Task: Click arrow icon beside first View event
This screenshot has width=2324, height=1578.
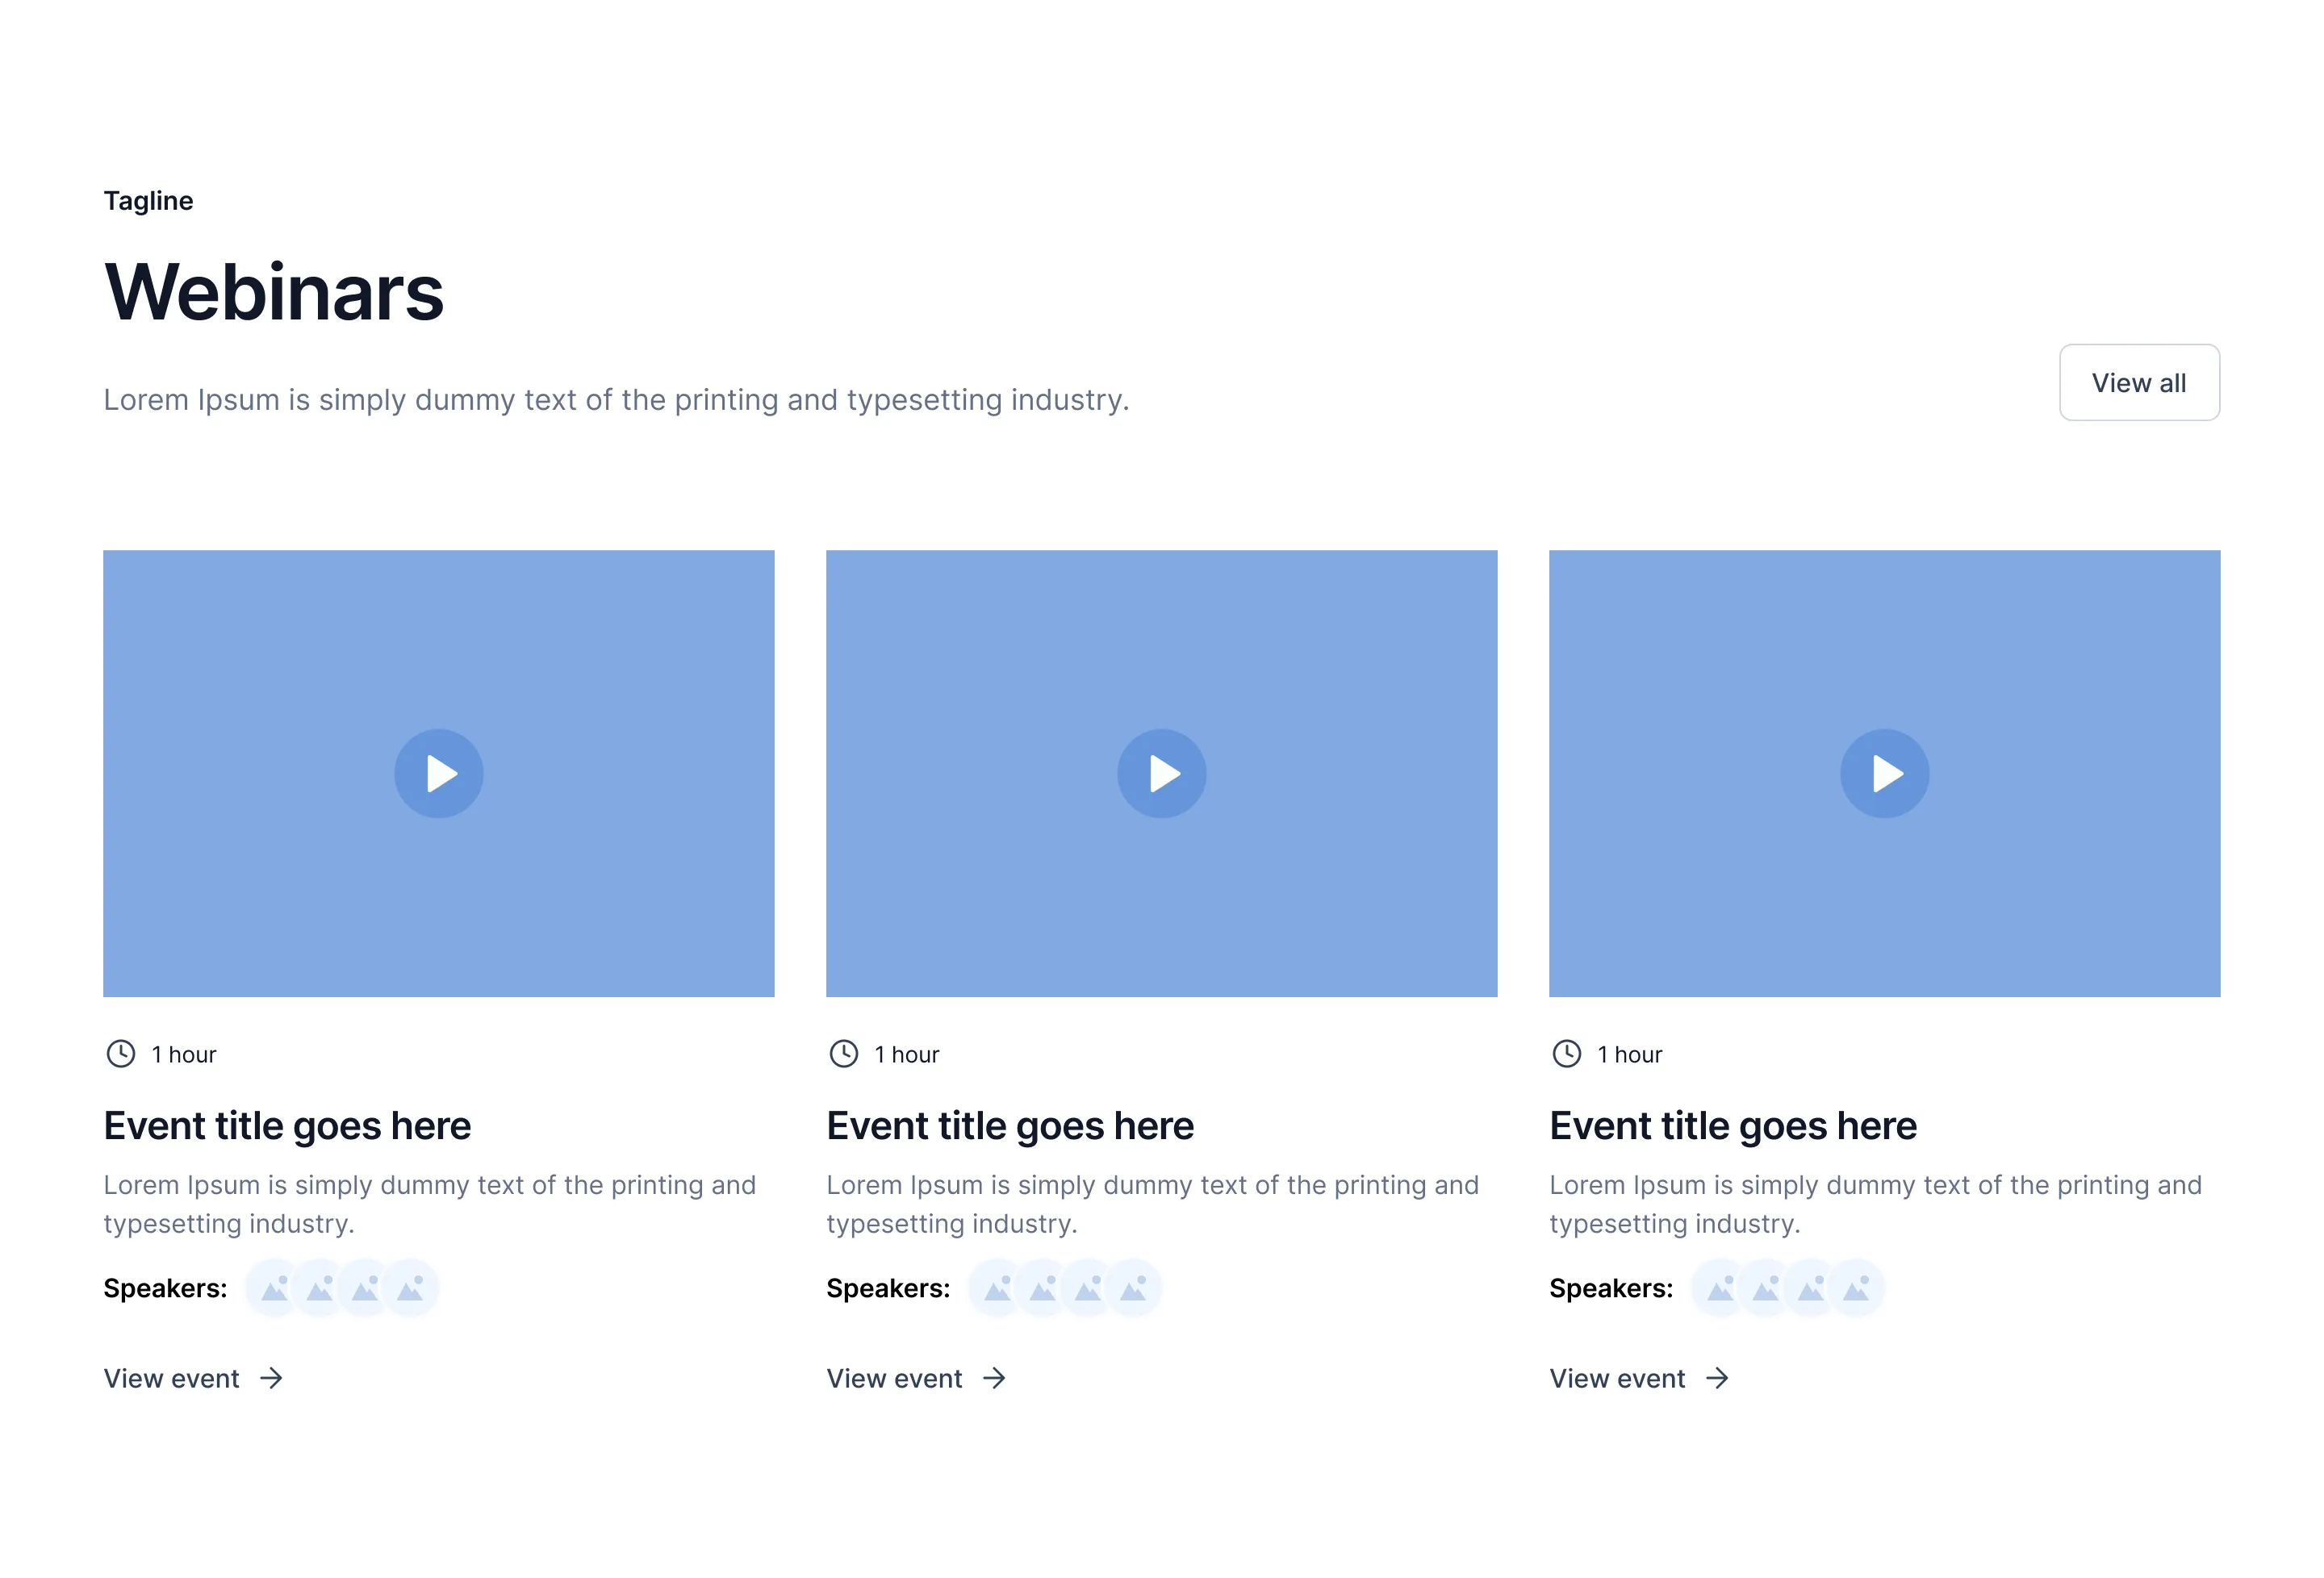Action: [271, 1378]
